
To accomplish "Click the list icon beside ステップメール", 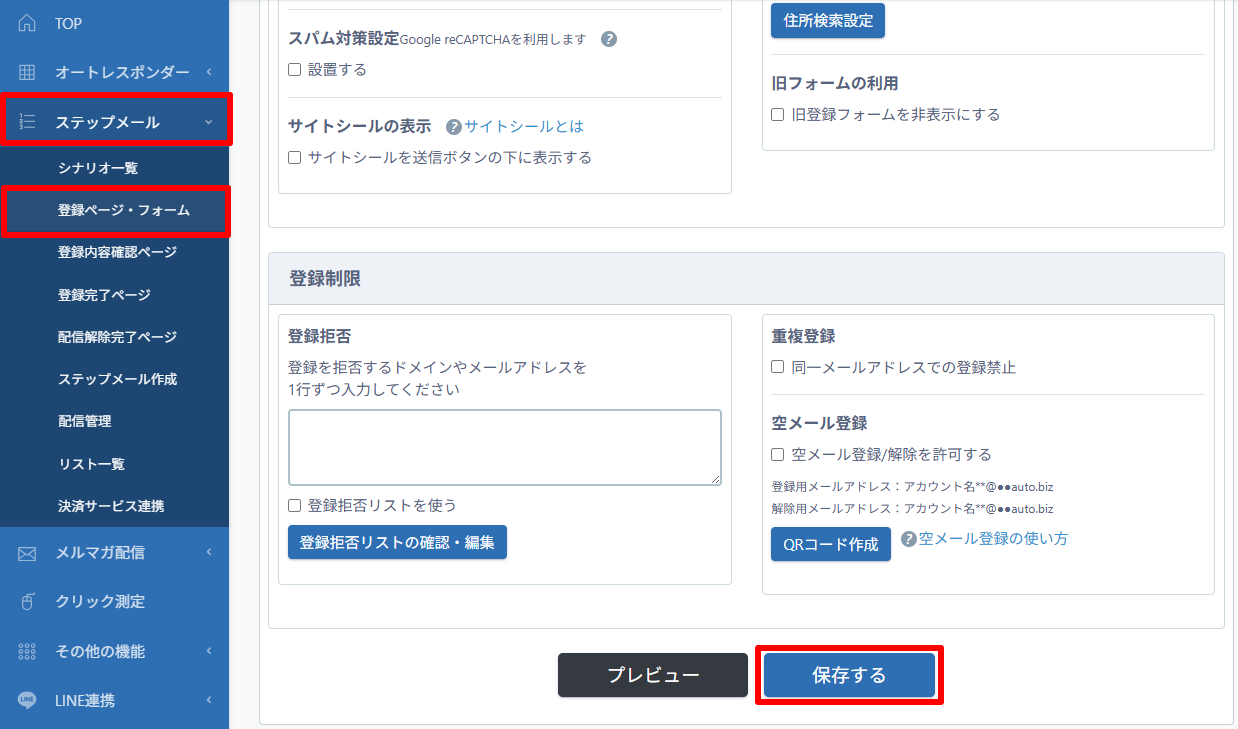I will [x=27, y=122].
